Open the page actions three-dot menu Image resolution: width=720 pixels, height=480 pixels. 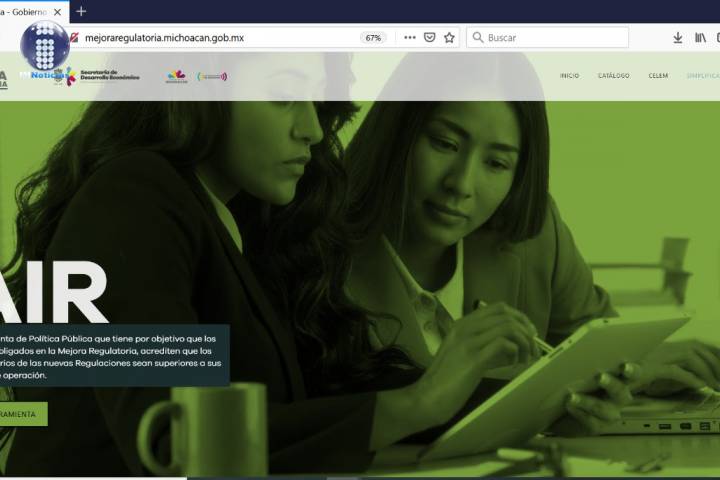tap(409, 38)
